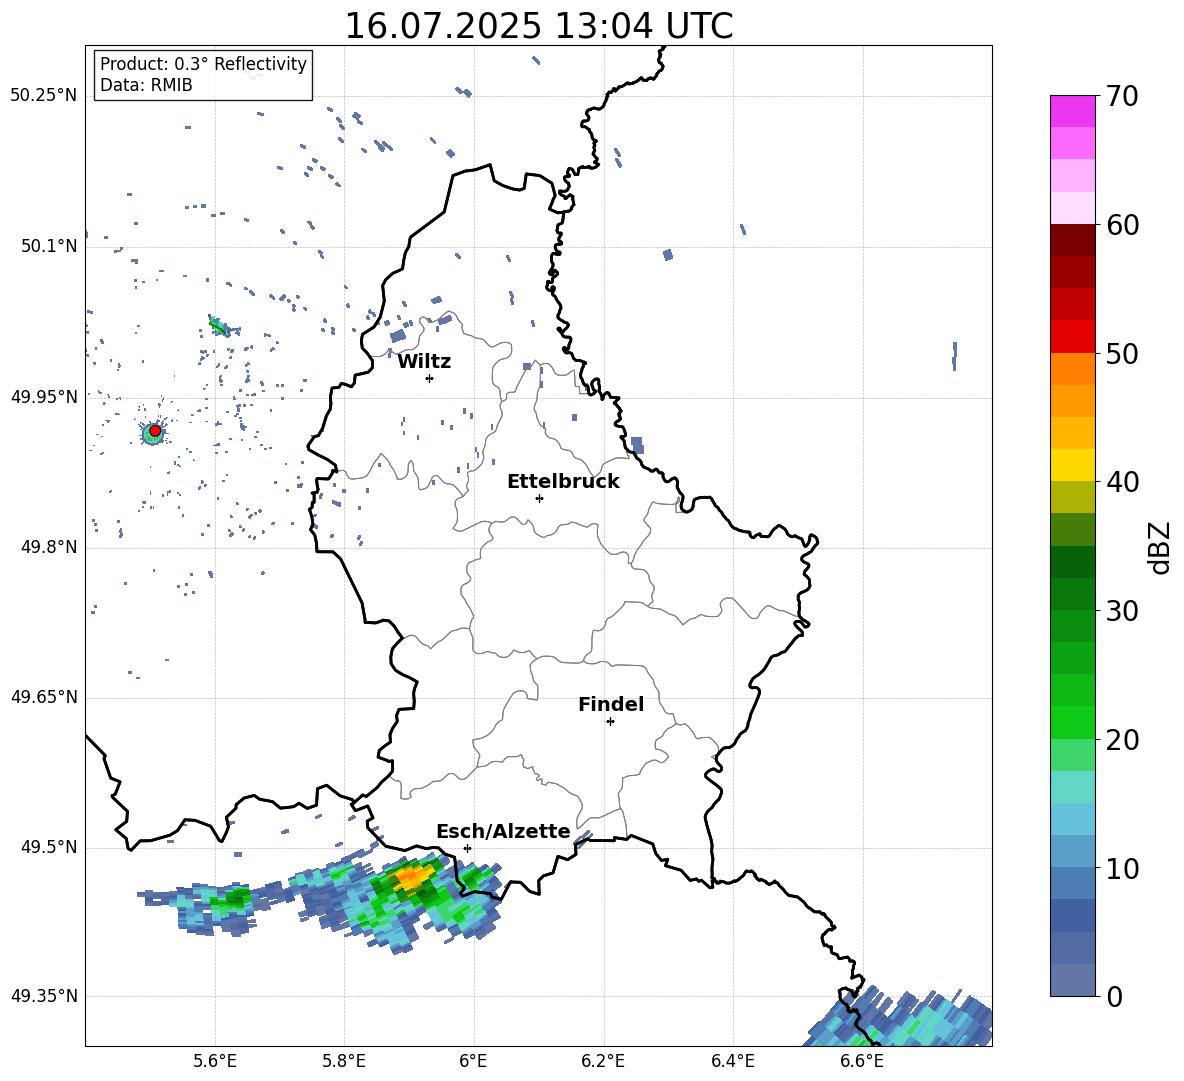The image size is (1184, 1081).
Task: Click the Wiltz cross marker
Action: coord(429,378)
